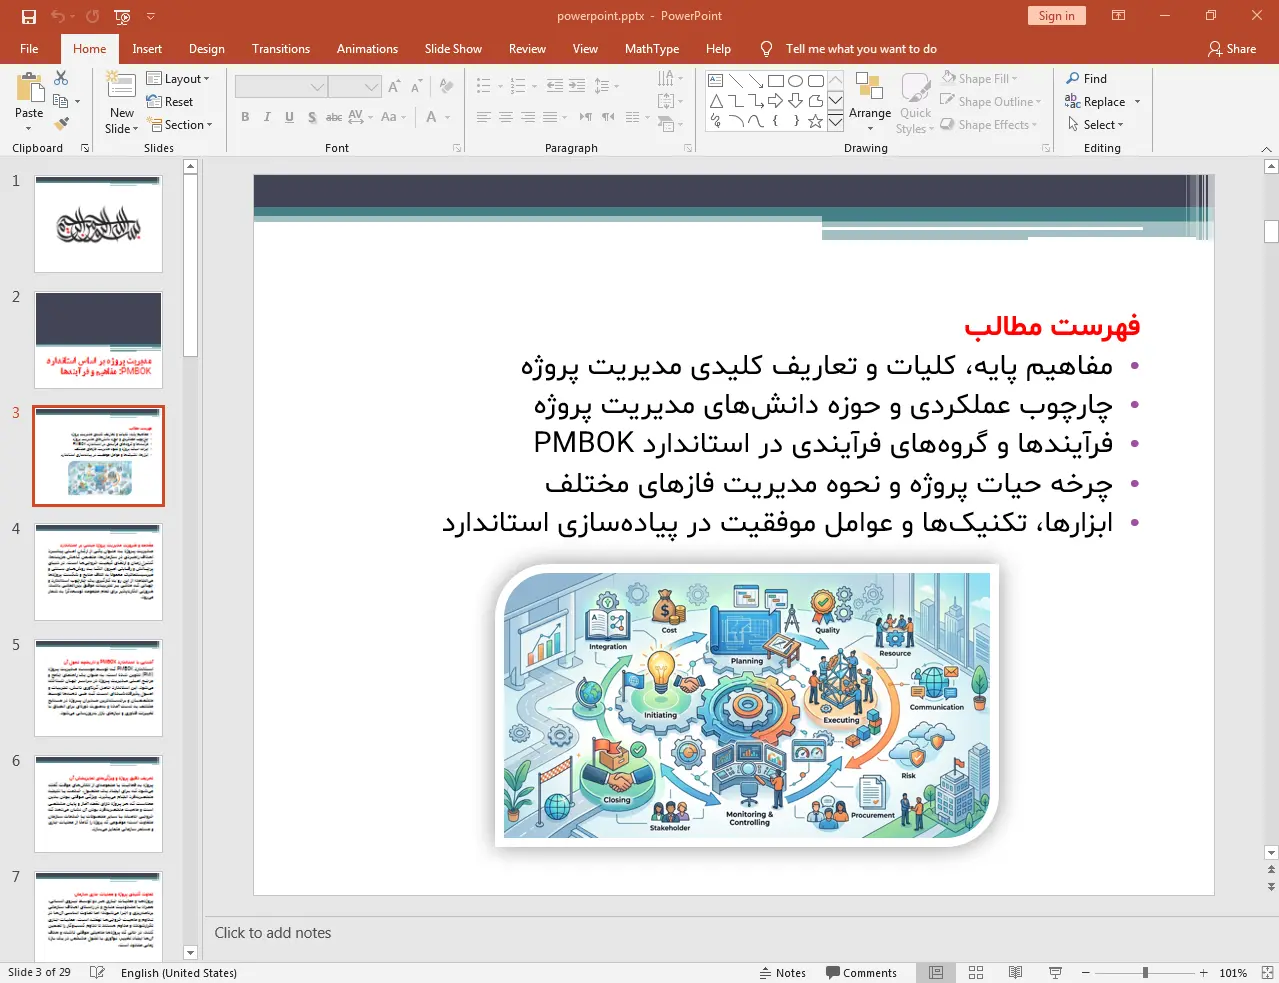Switch to Slide Sorter view icon
The width and height of the screenshot is (1279, 983).
point(976,972)
